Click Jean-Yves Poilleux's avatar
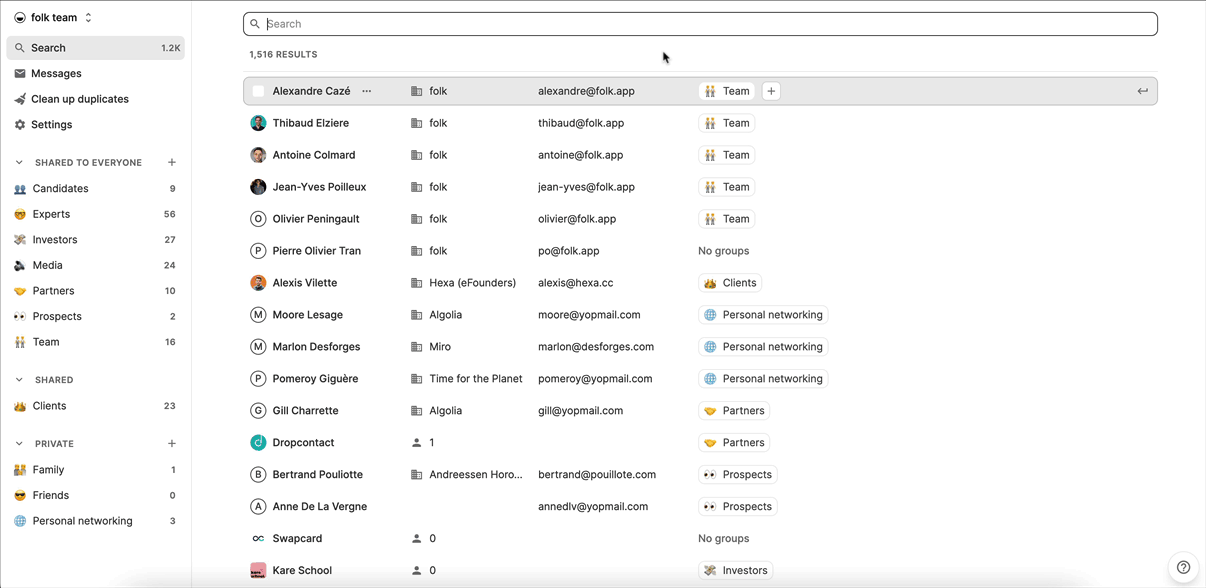This screenshot has width=1206, height=588. tap(258, 187)
